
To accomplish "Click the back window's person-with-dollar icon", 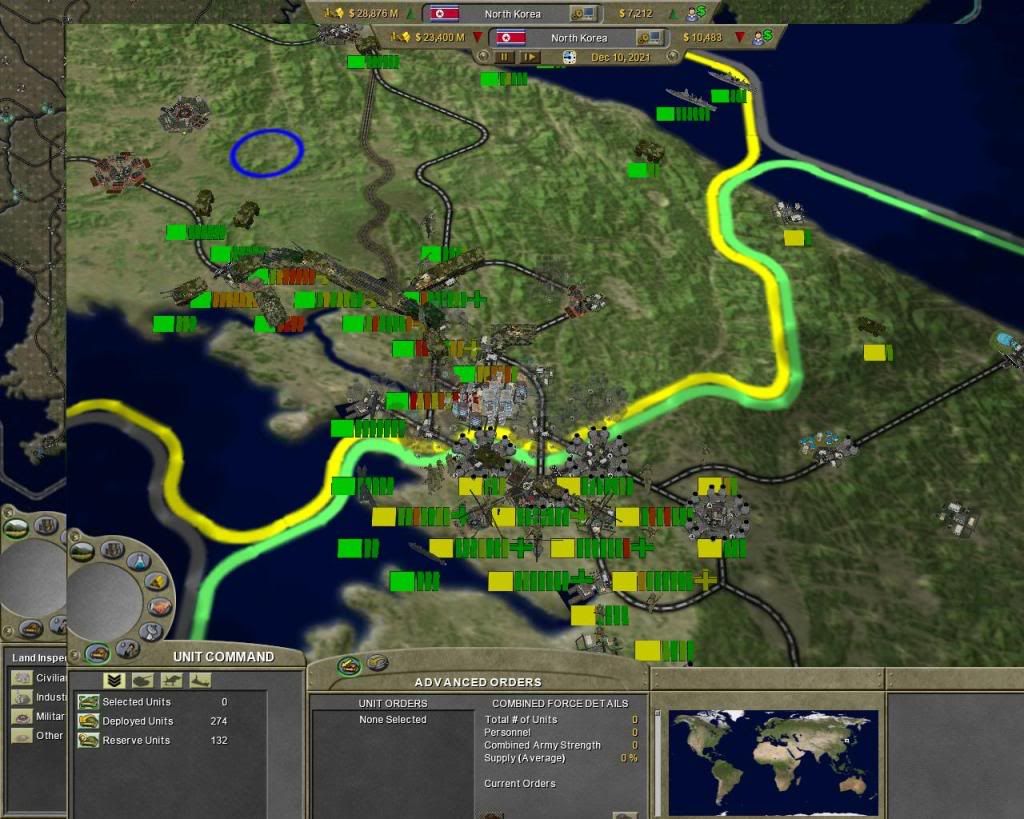I will click(x=696, y=12).
